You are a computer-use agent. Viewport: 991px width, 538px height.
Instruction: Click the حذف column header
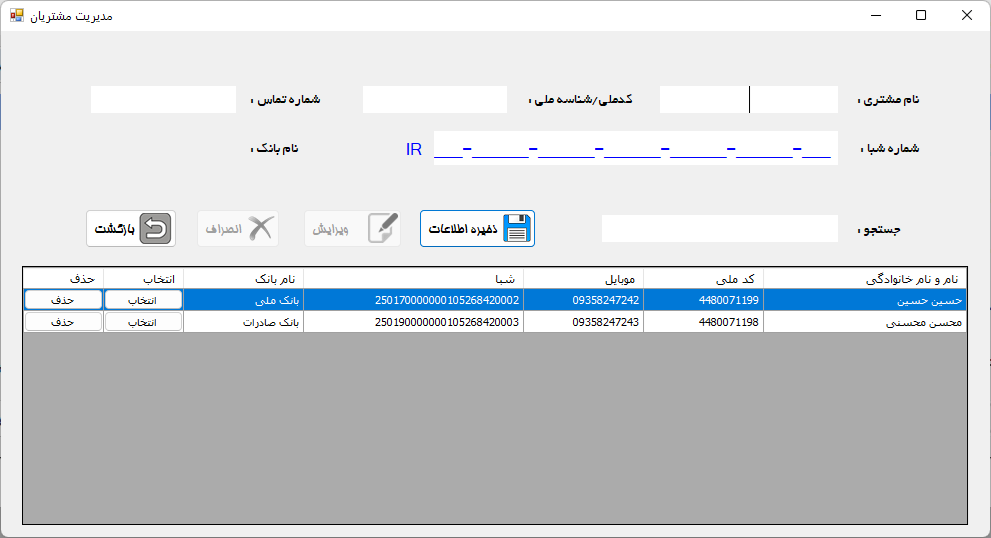(x=63, y=279)
